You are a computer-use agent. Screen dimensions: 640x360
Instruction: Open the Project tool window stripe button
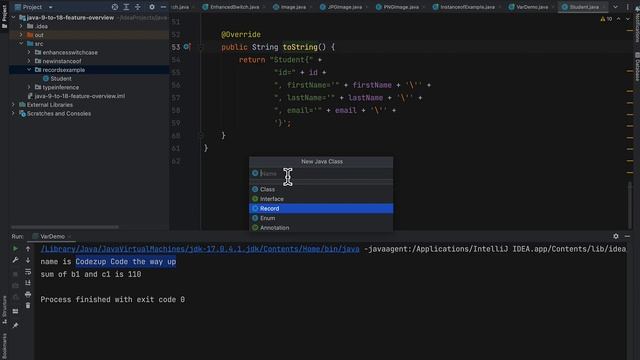[x=4, y=16]
